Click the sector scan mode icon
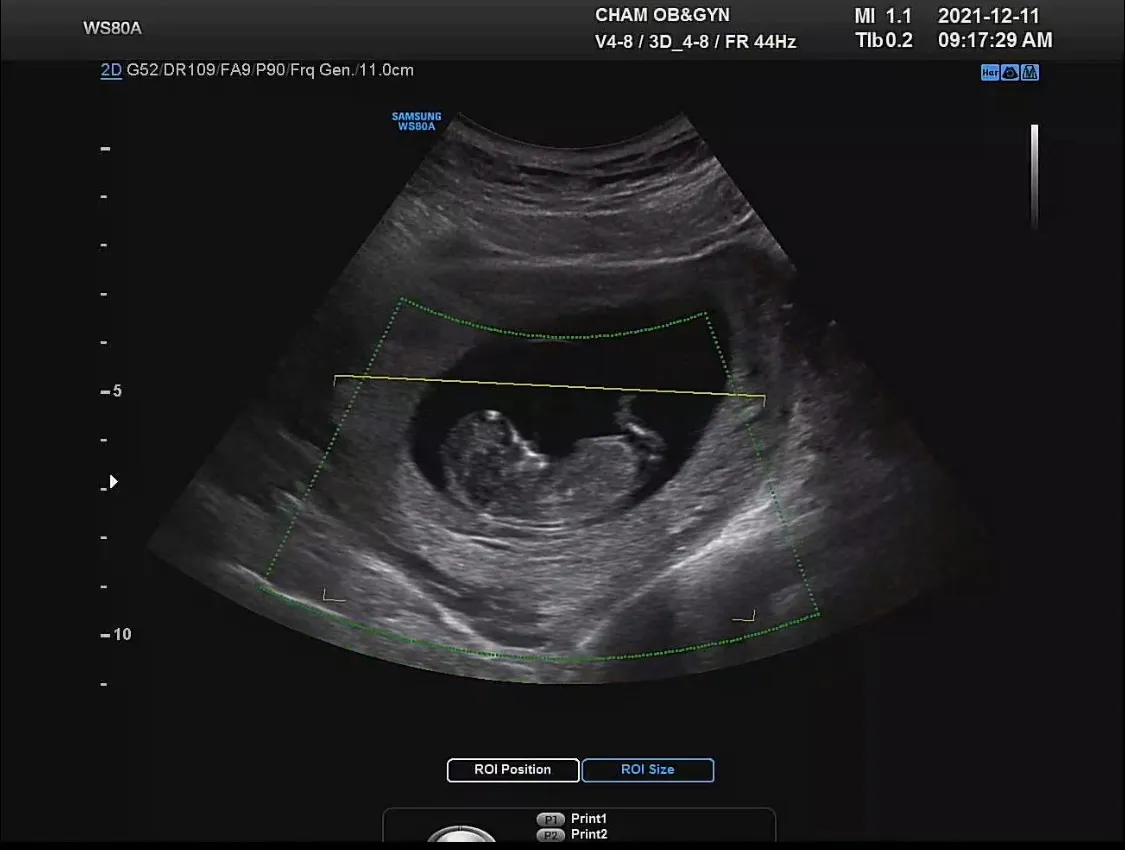This screenshot has width=1125, height=850. [1009, 72]
